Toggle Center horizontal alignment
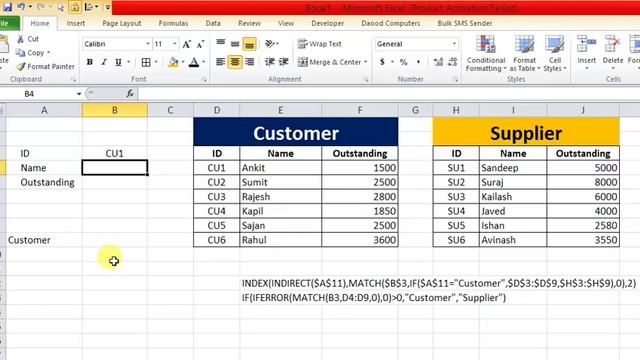 pos(235,62)
